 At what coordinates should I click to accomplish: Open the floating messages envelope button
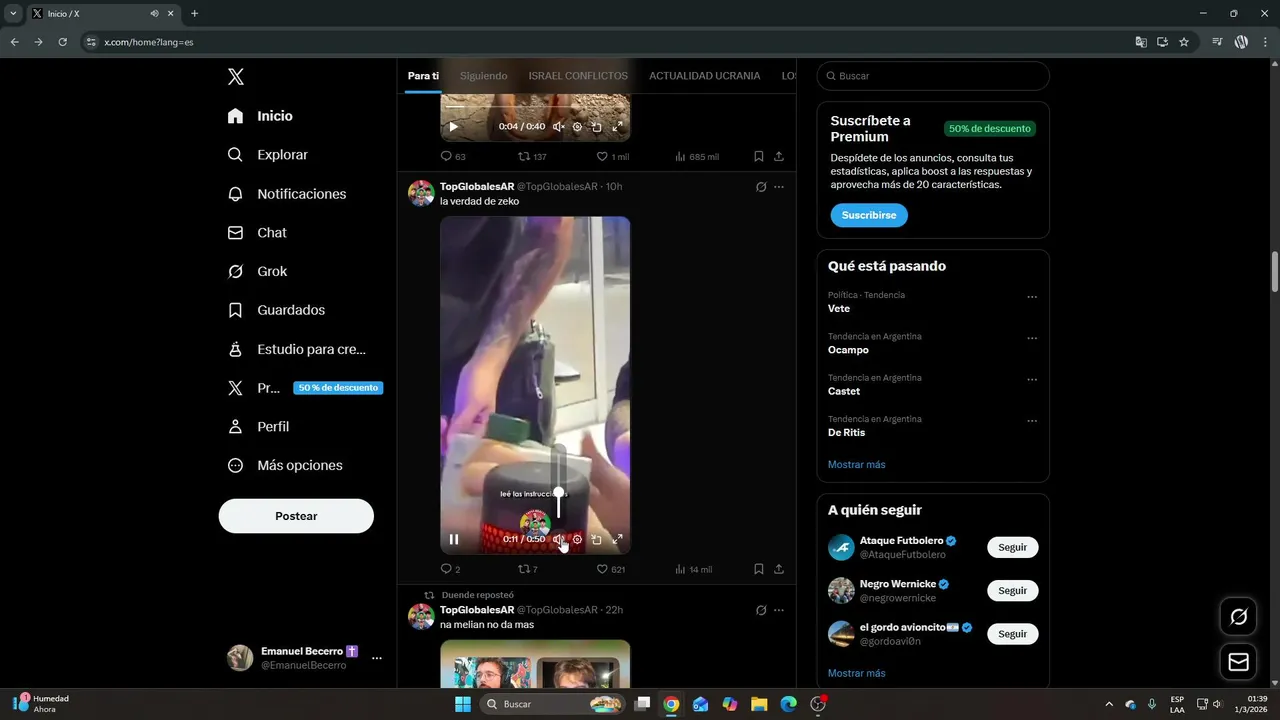coord(1238,662)
